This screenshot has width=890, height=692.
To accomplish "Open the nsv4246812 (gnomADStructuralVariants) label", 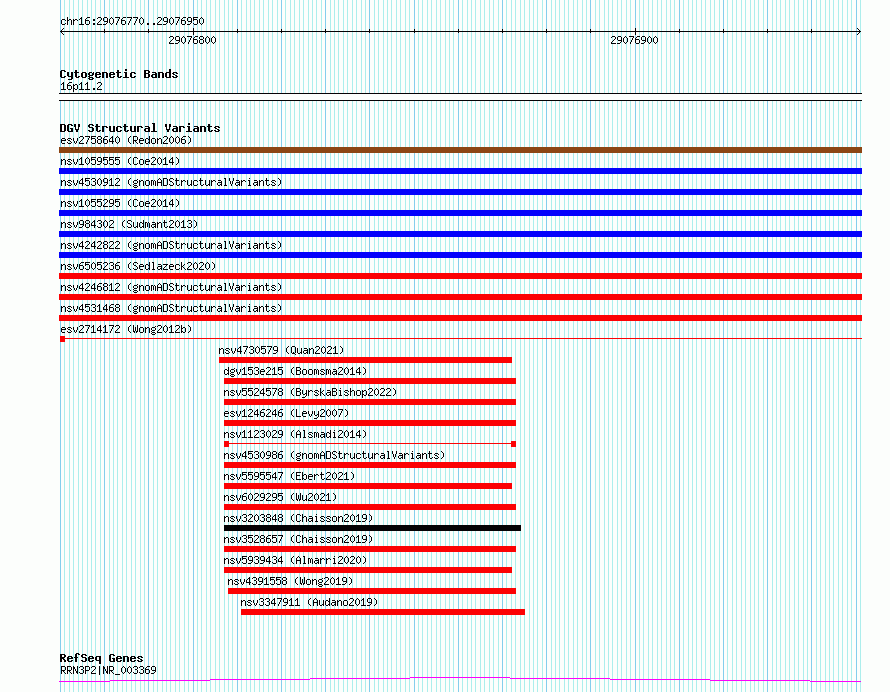I will click(x=171, y=287).
